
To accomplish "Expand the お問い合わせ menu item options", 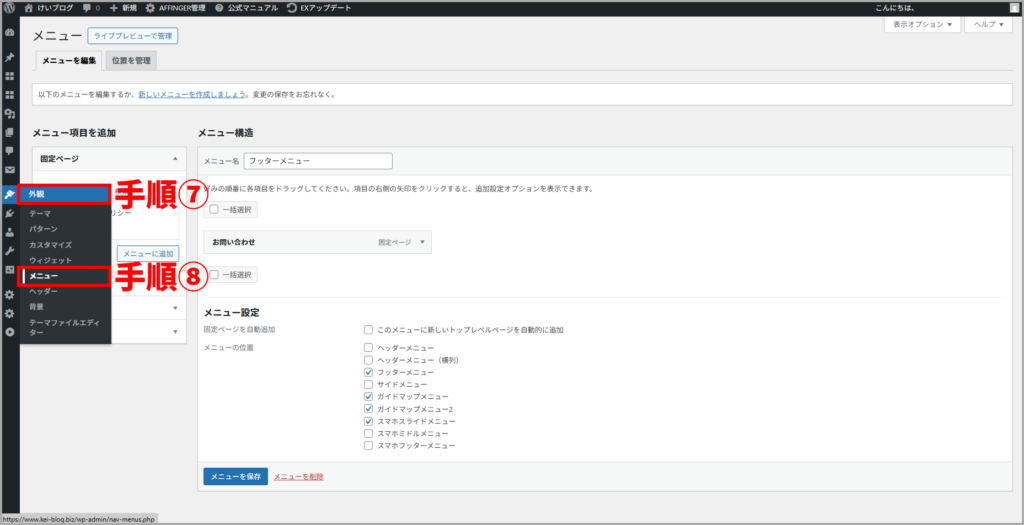I will pos(423,242).
